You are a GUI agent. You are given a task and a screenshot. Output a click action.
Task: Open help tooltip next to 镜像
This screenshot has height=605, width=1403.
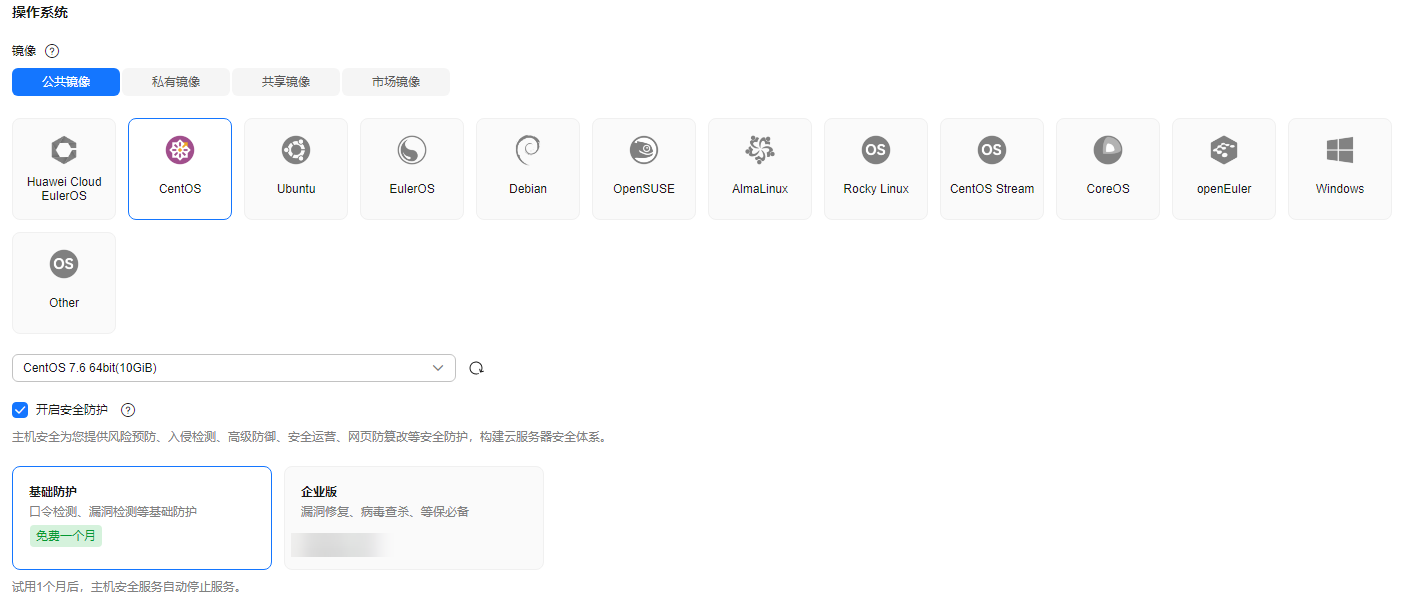pos(52,51)
